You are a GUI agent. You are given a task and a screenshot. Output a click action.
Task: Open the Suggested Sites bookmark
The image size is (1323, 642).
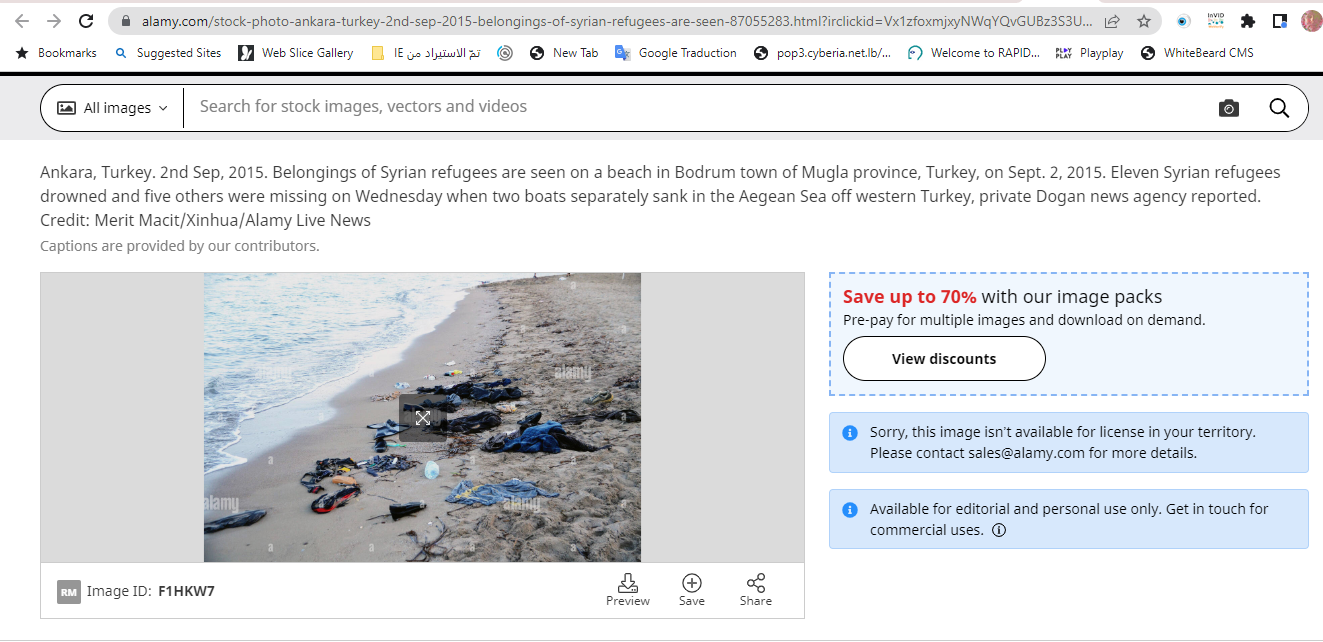(168, 53)
